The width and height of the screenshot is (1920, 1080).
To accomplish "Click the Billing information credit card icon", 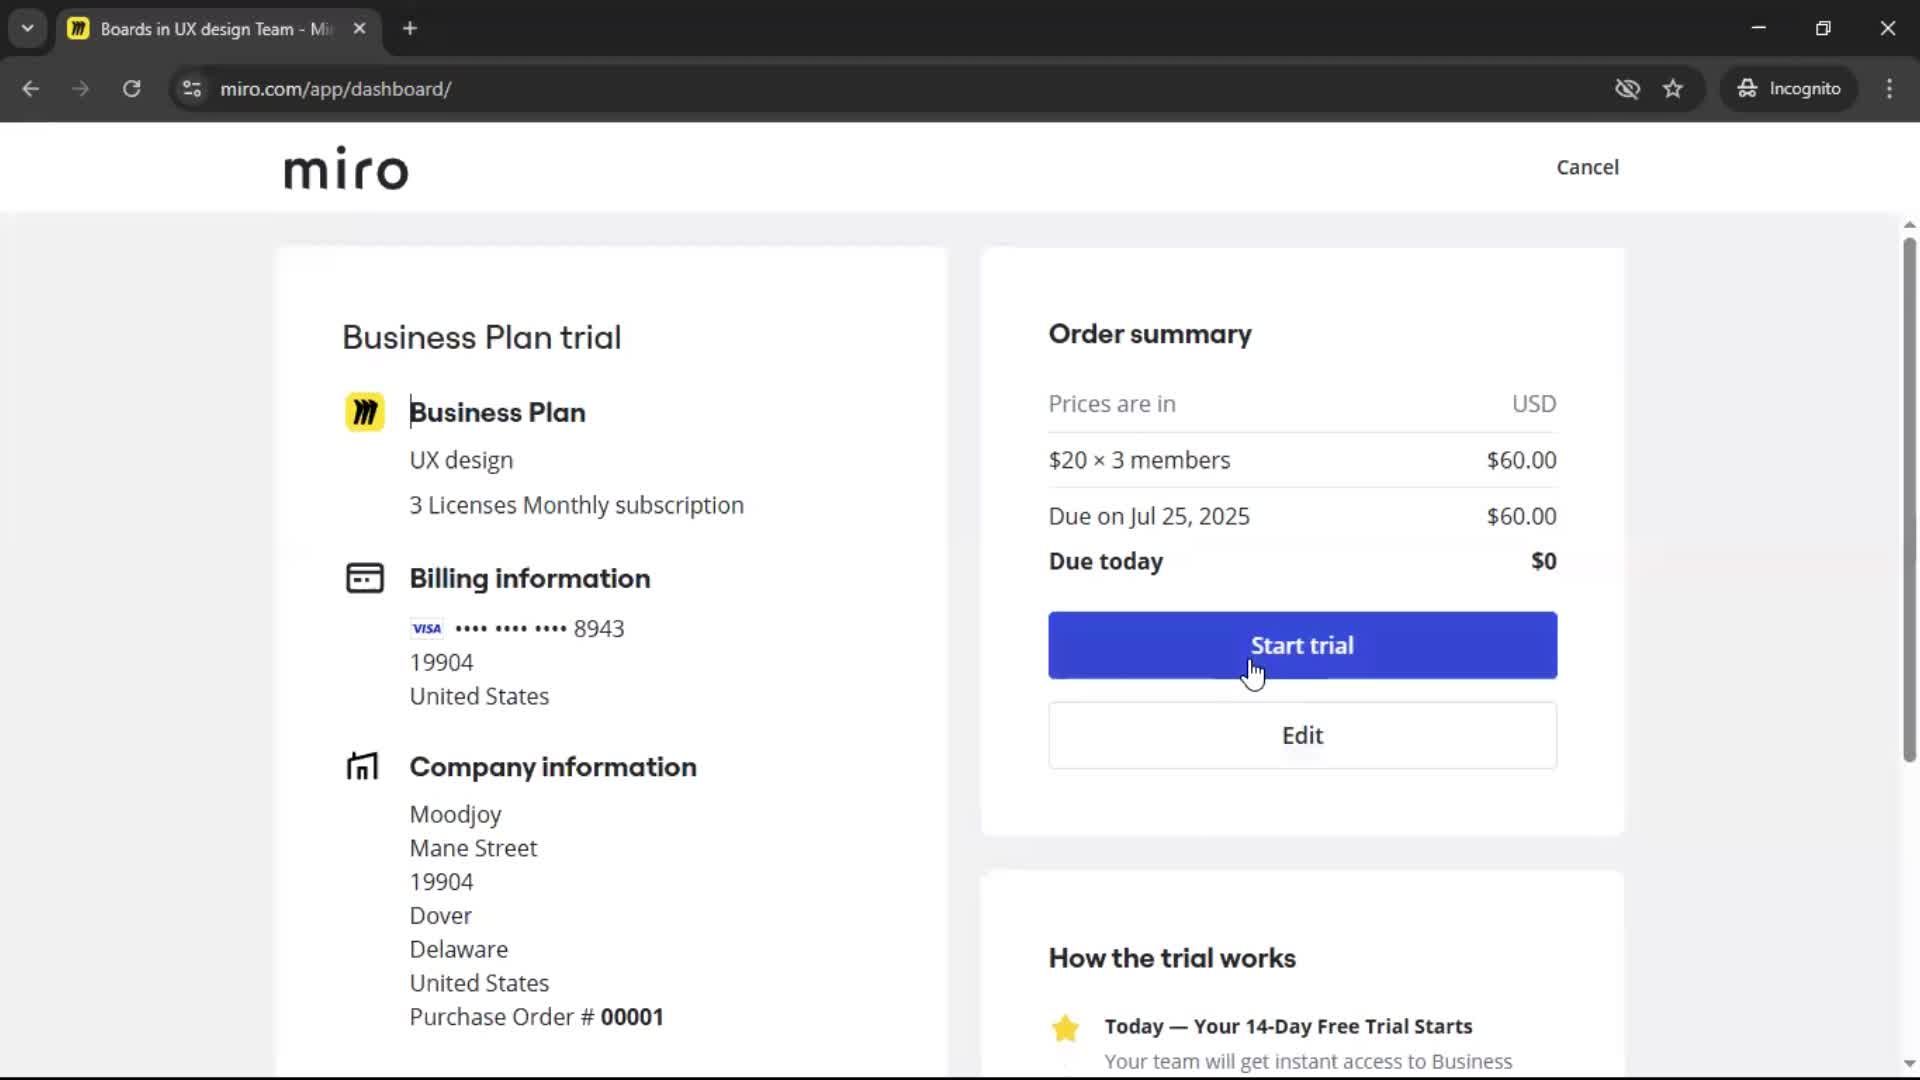I will tap(365, 578).
